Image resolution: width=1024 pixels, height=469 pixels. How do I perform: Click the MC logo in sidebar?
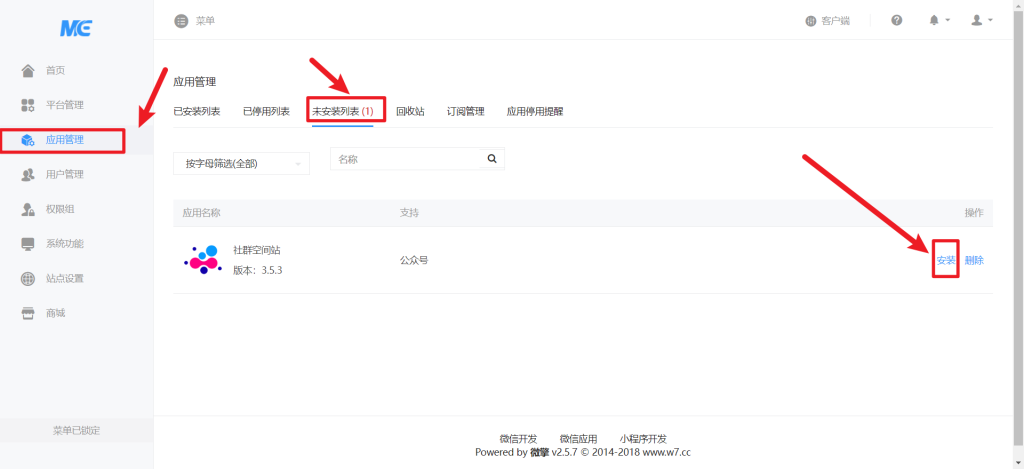point(76,27)
